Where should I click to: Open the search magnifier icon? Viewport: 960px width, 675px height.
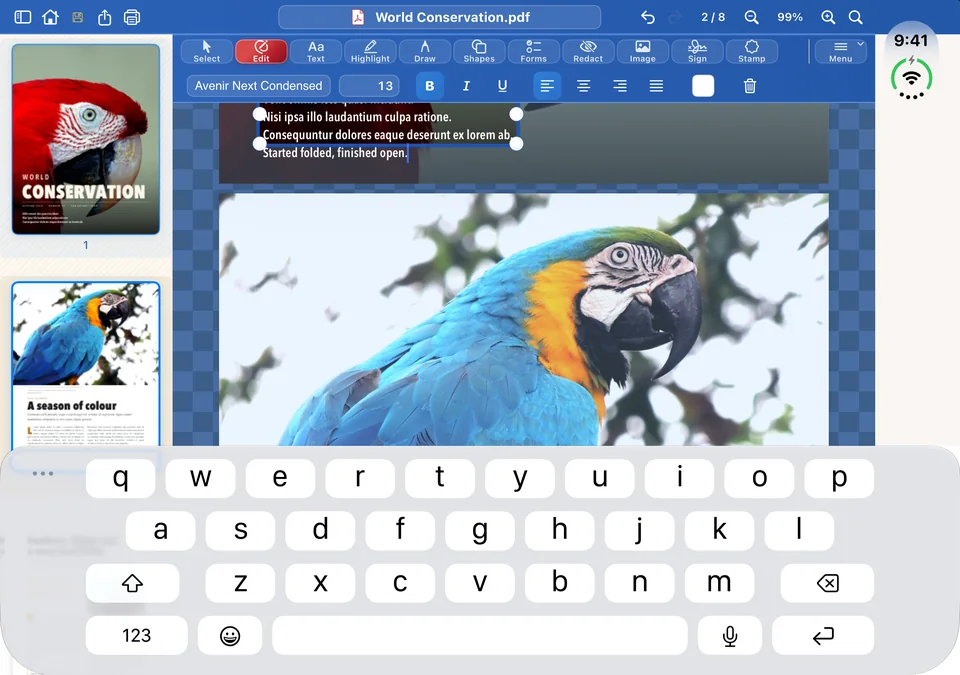coord(855,17)
